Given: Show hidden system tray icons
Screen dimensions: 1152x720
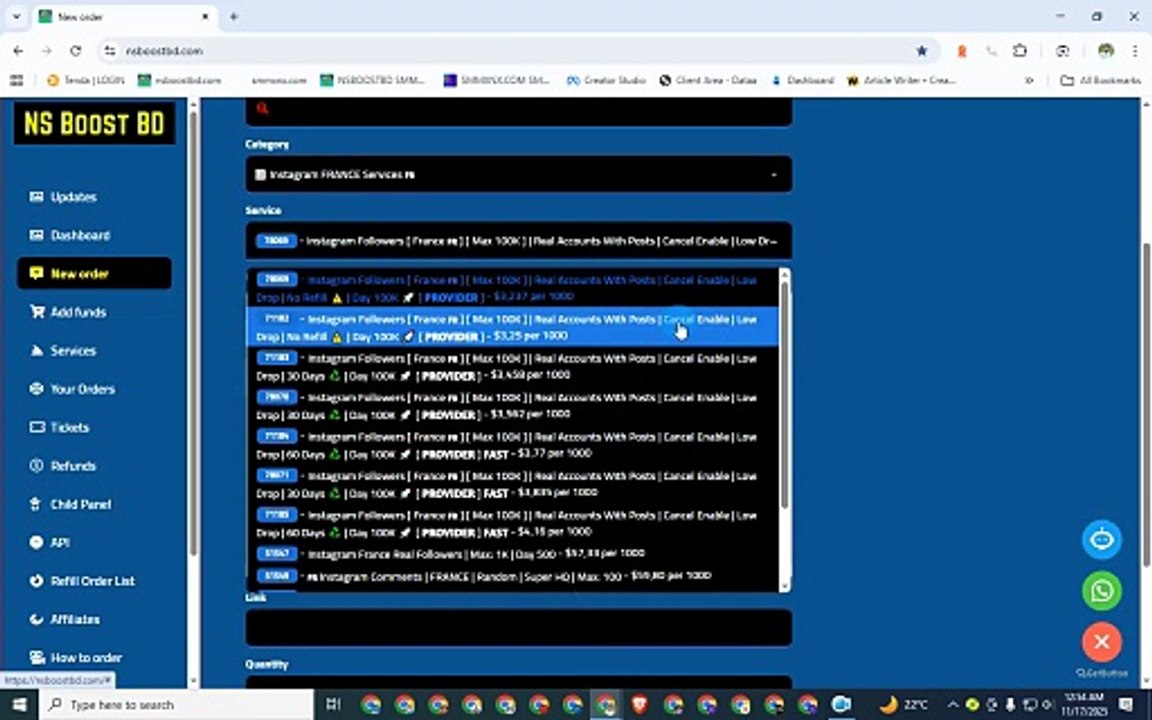Looking at the screenshot, I should point(953,705).
